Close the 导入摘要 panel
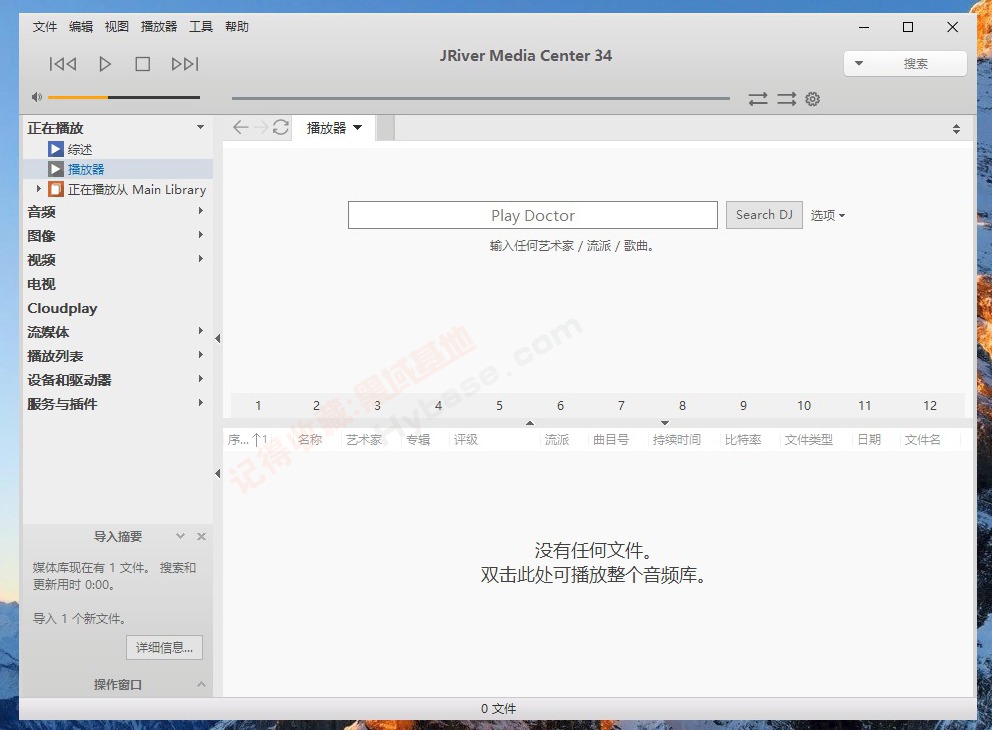Image resolution: width=992 pixels, height=730 pixels. tap(201, 536)
